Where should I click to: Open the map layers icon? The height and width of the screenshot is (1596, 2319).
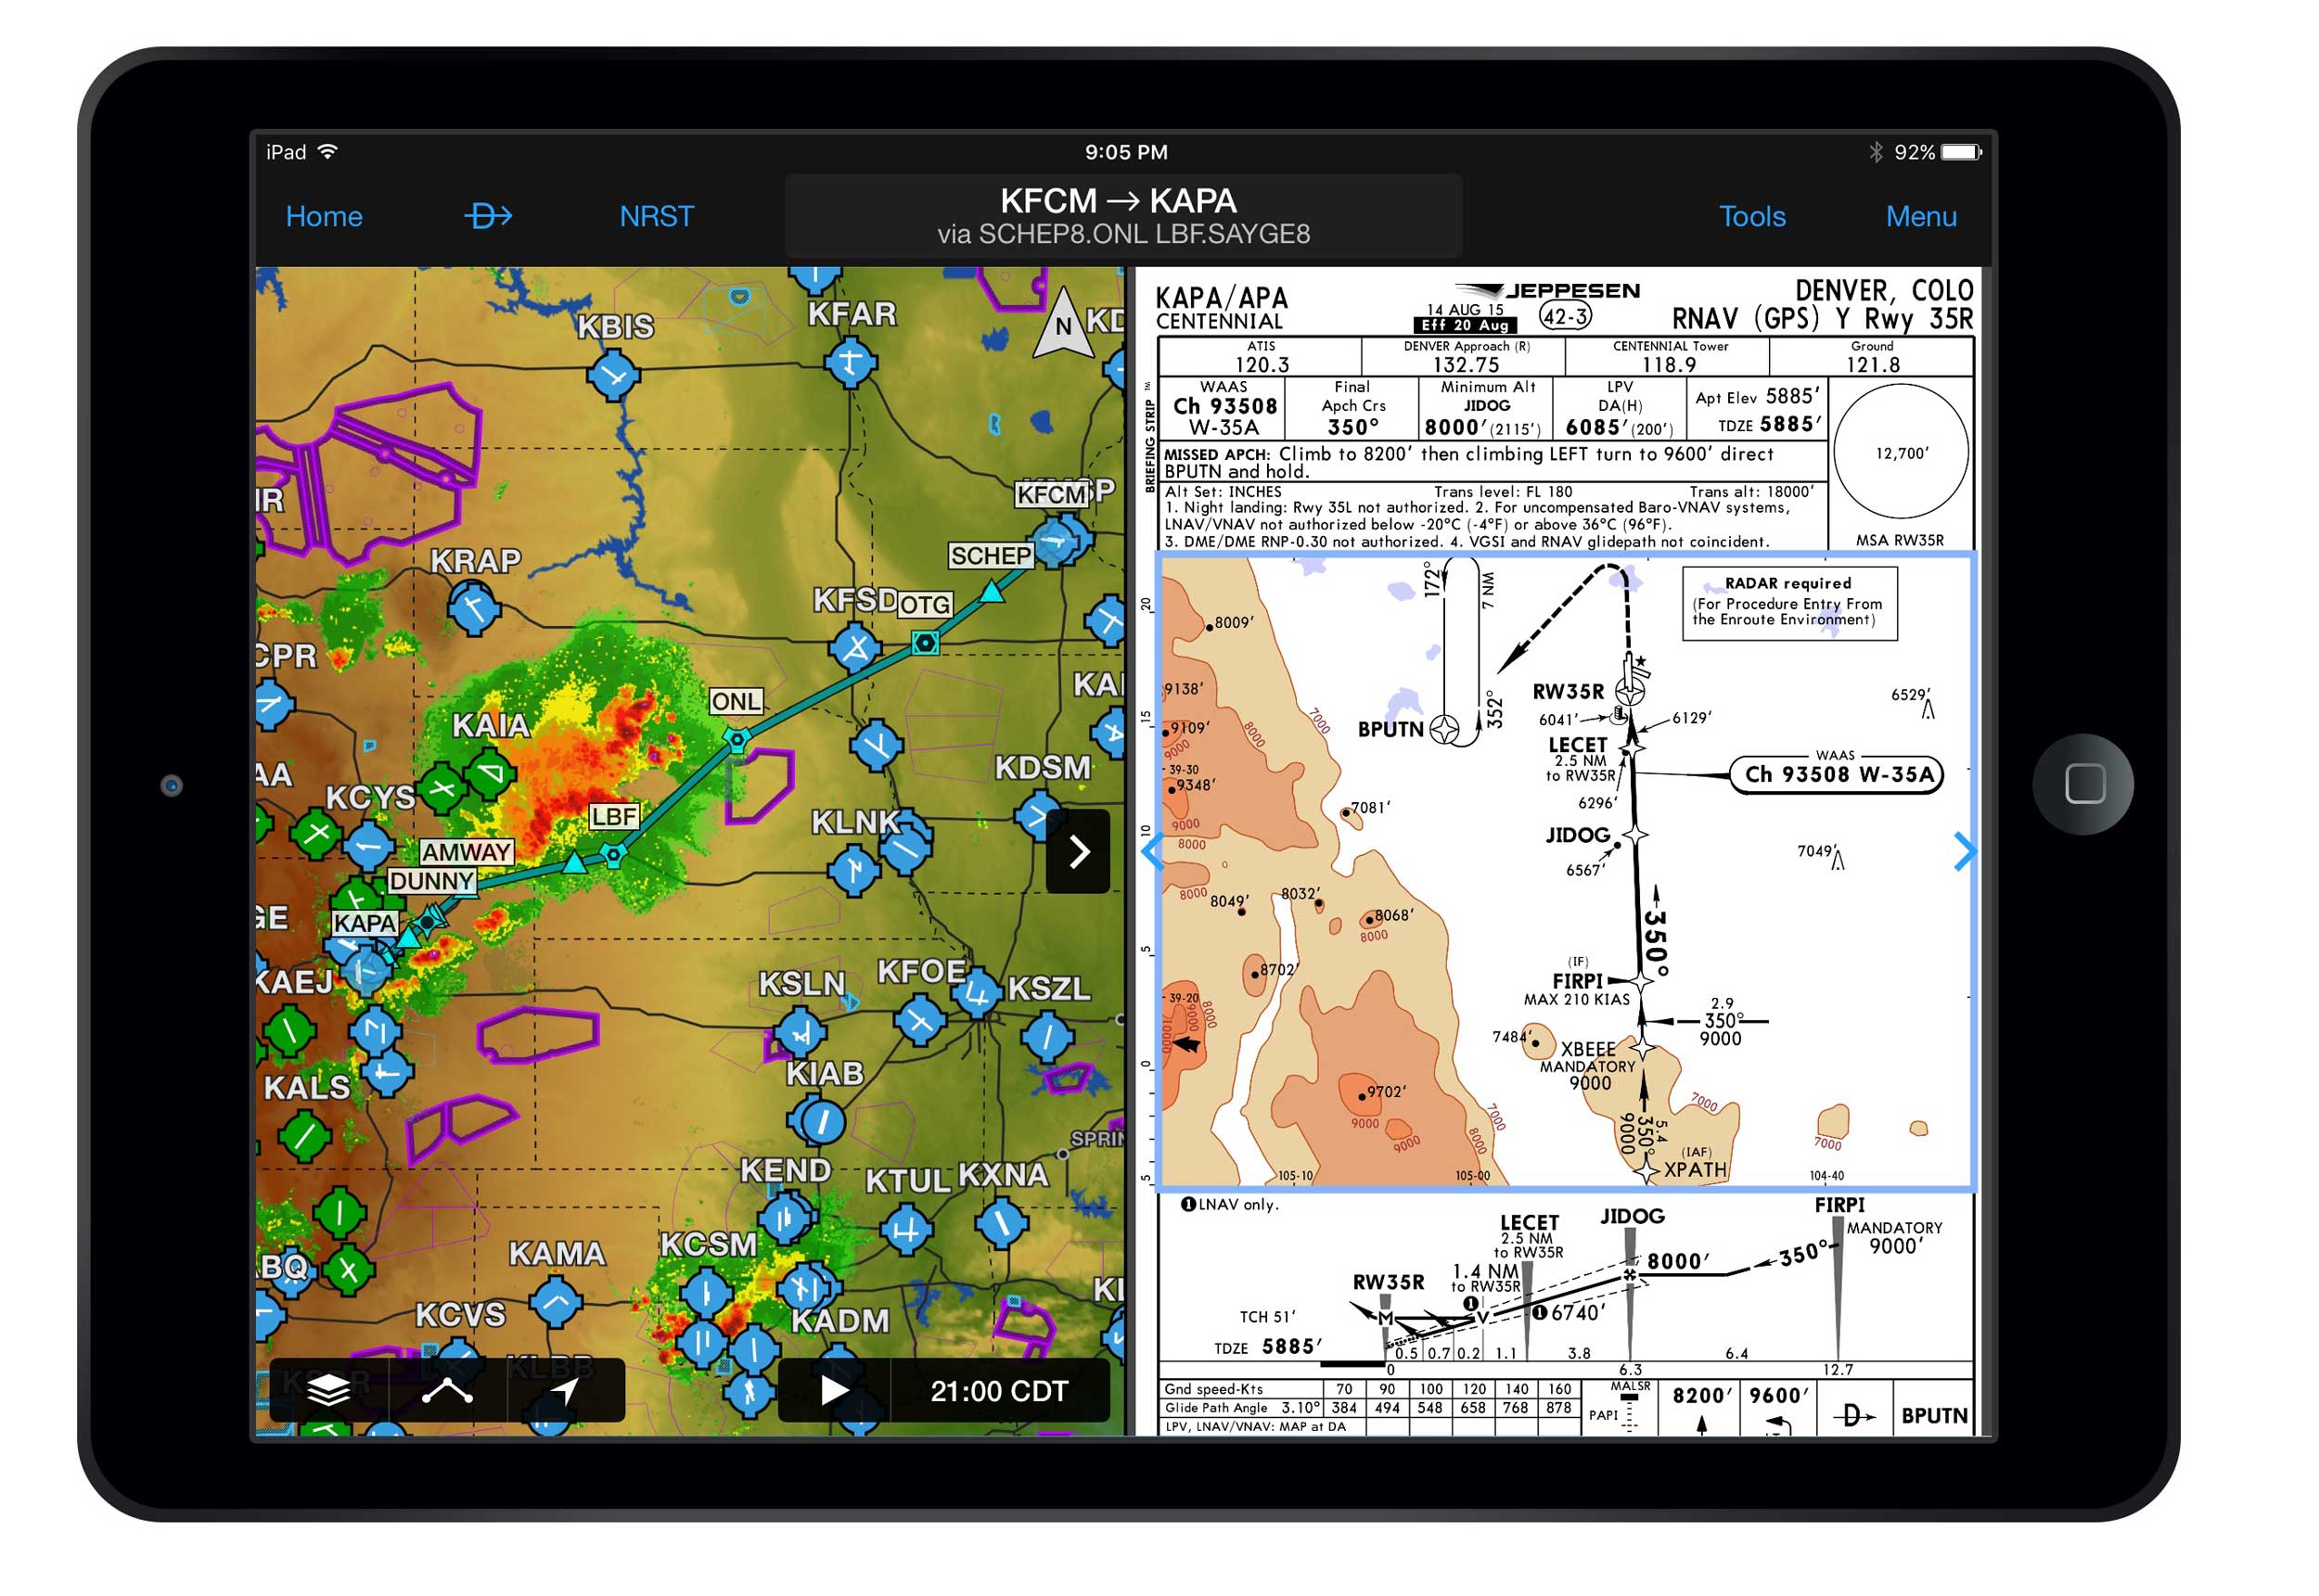[x=328, y=1389]
